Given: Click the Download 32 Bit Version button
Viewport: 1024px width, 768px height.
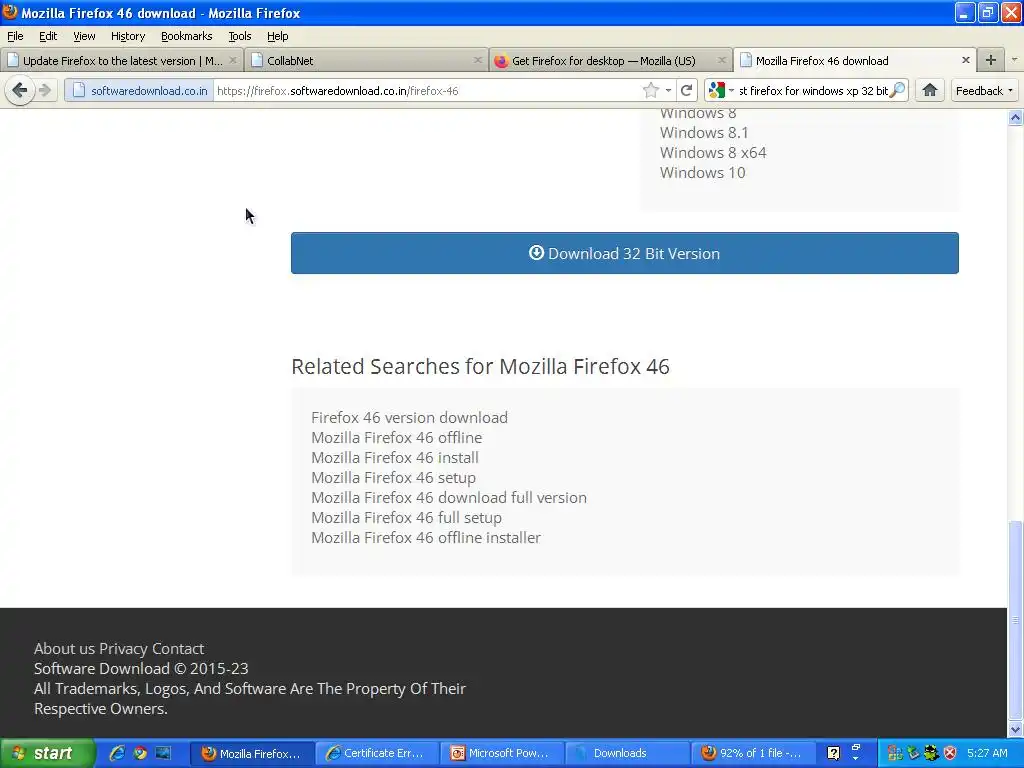Looking at the screenshot, I should [624, 253].
